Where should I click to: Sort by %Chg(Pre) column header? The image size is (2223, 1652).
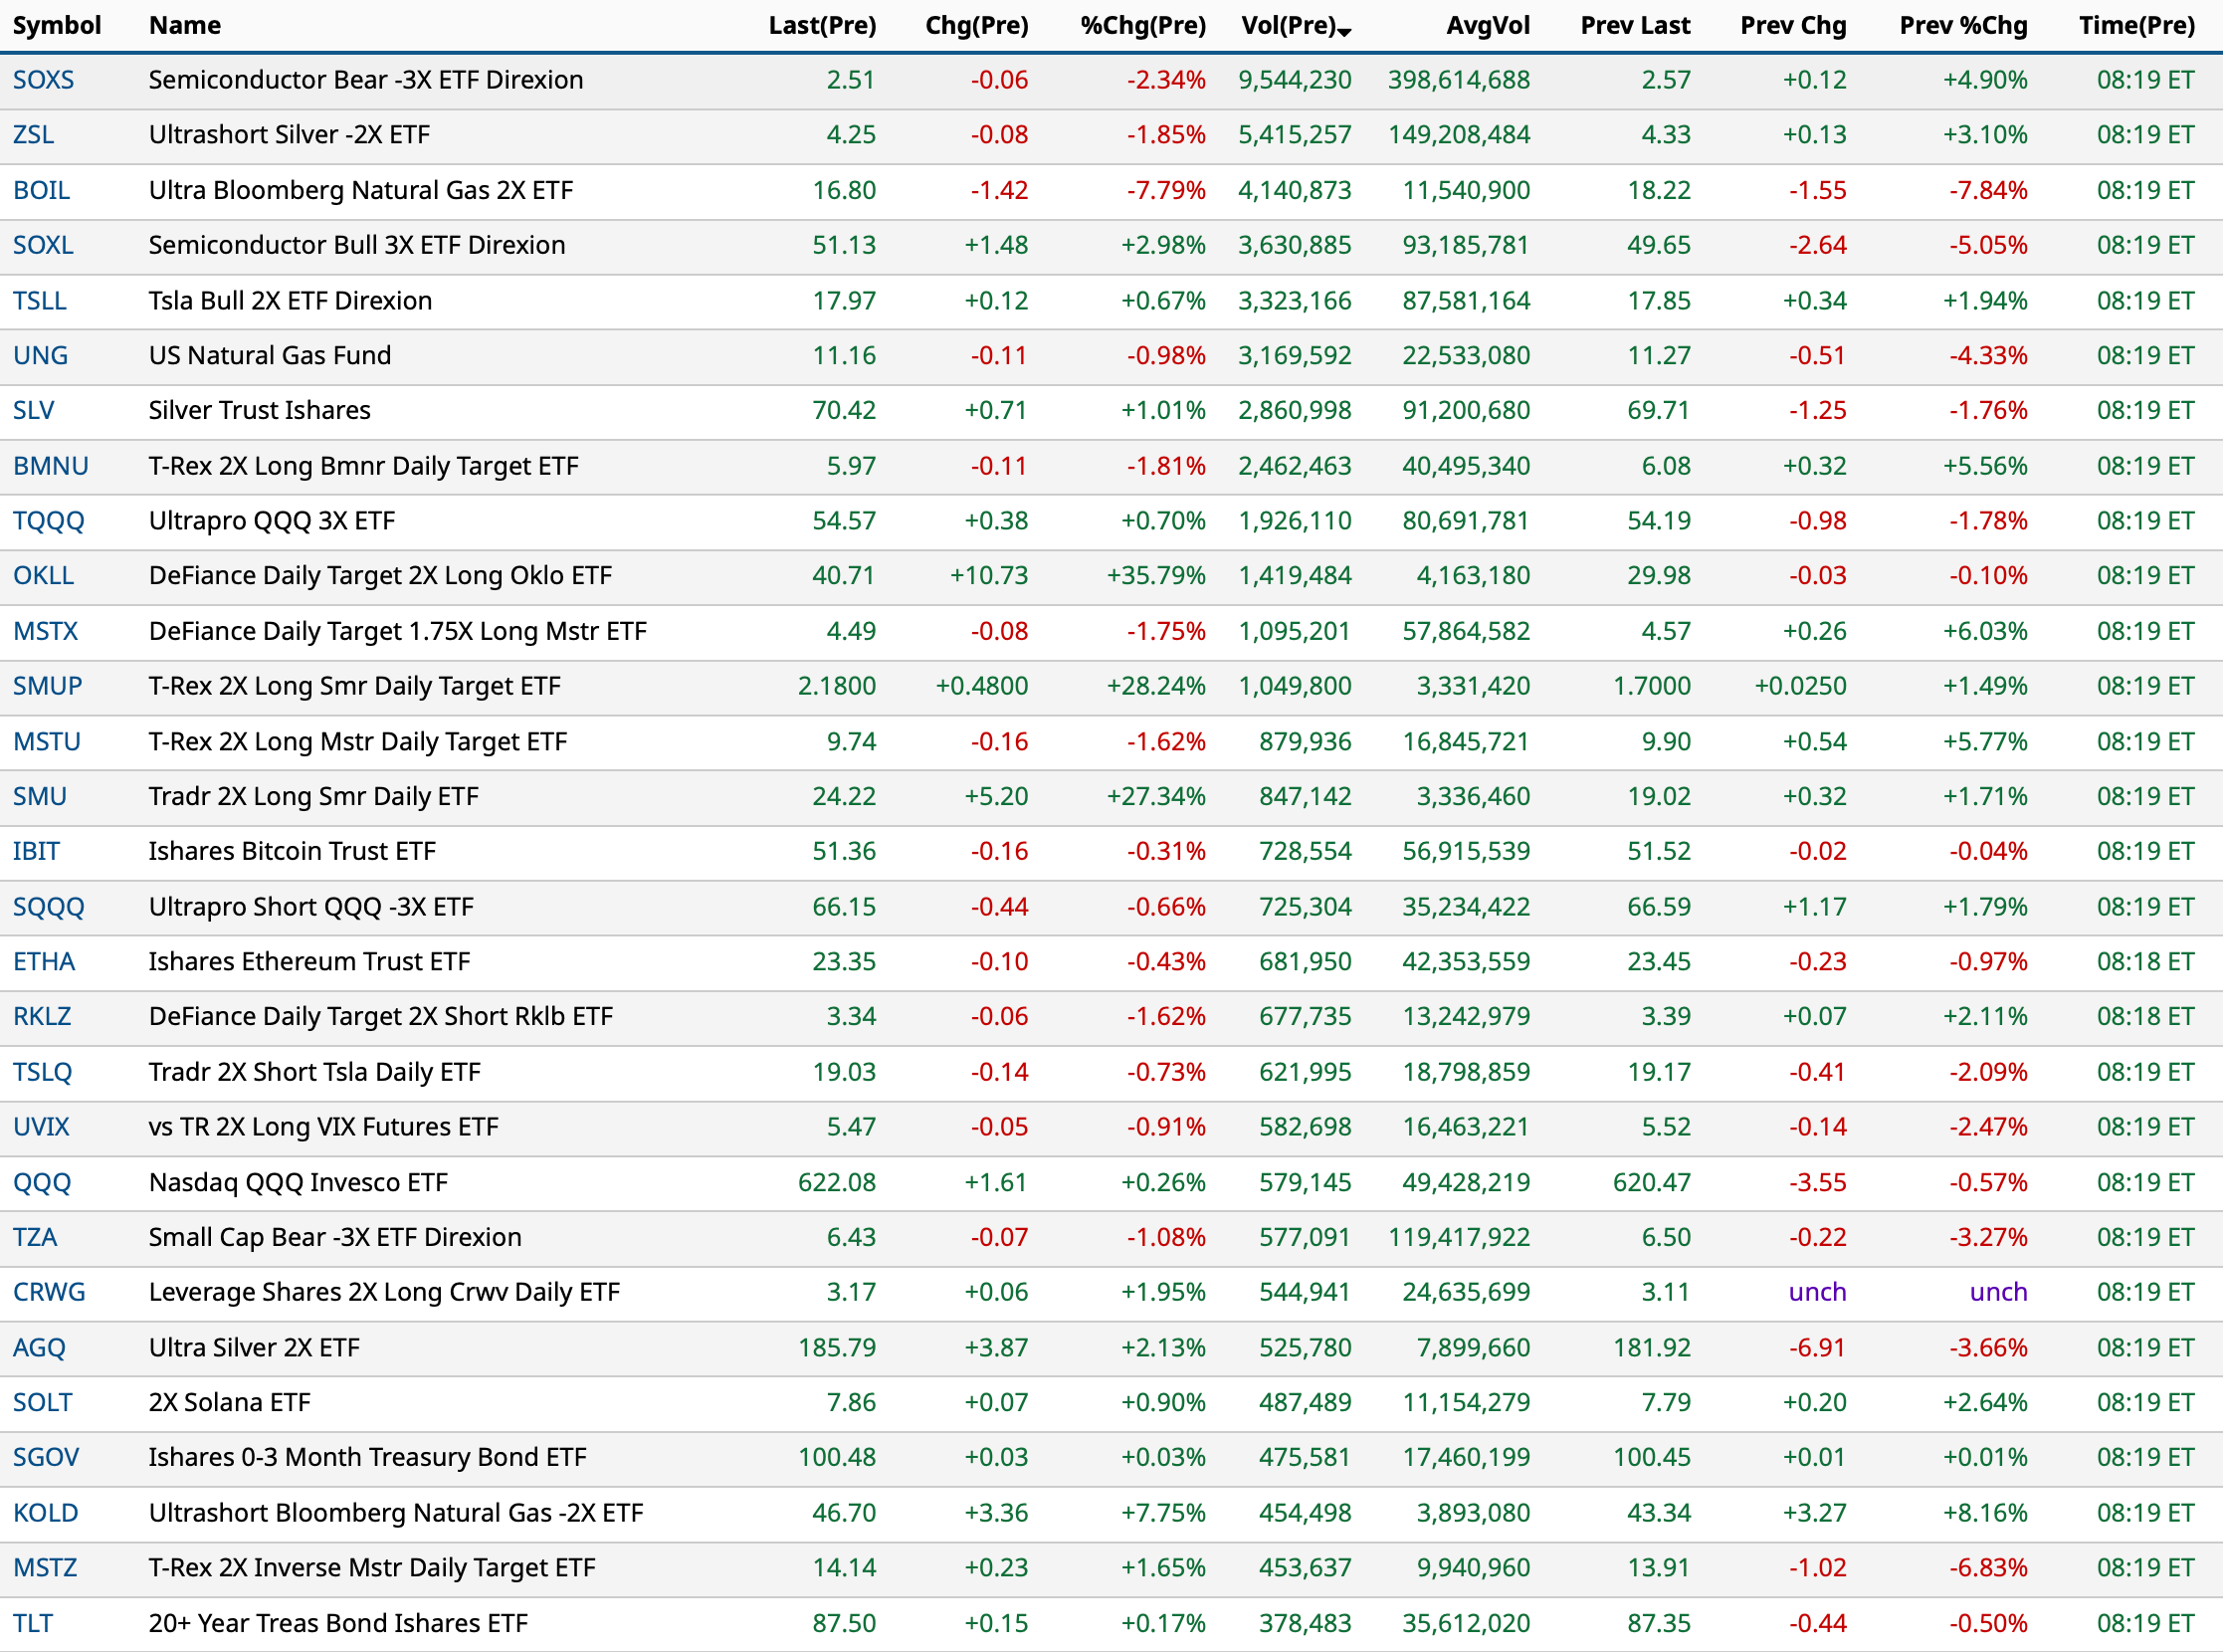pyautogui.click(x=1142, y=25)
